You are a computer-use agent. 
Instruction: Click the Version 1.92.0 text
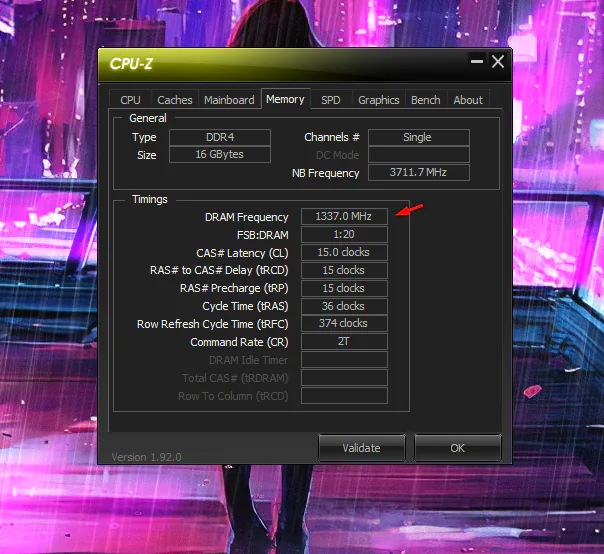tap(146, 457)
